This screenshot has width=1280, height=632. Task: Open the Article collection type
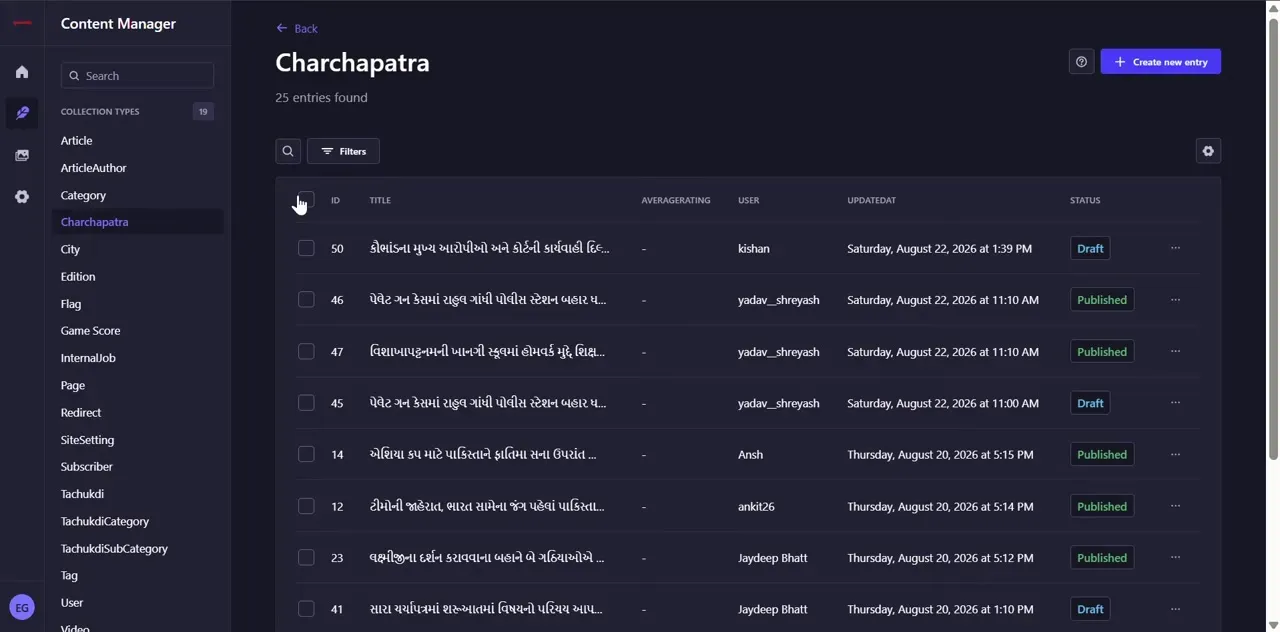coord(76,141)
